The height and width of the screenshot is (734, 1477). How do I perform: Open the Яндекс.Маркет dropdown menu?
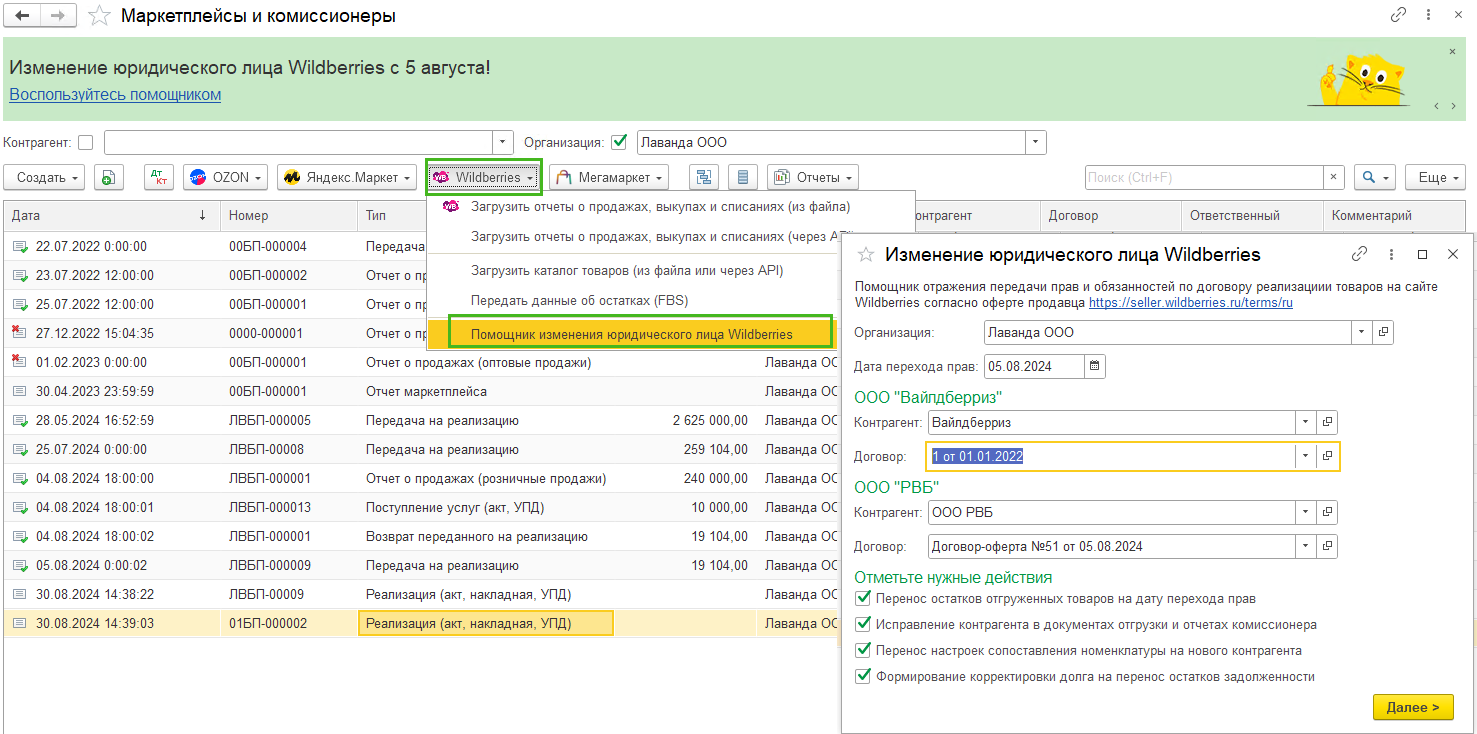coord(347,177)
